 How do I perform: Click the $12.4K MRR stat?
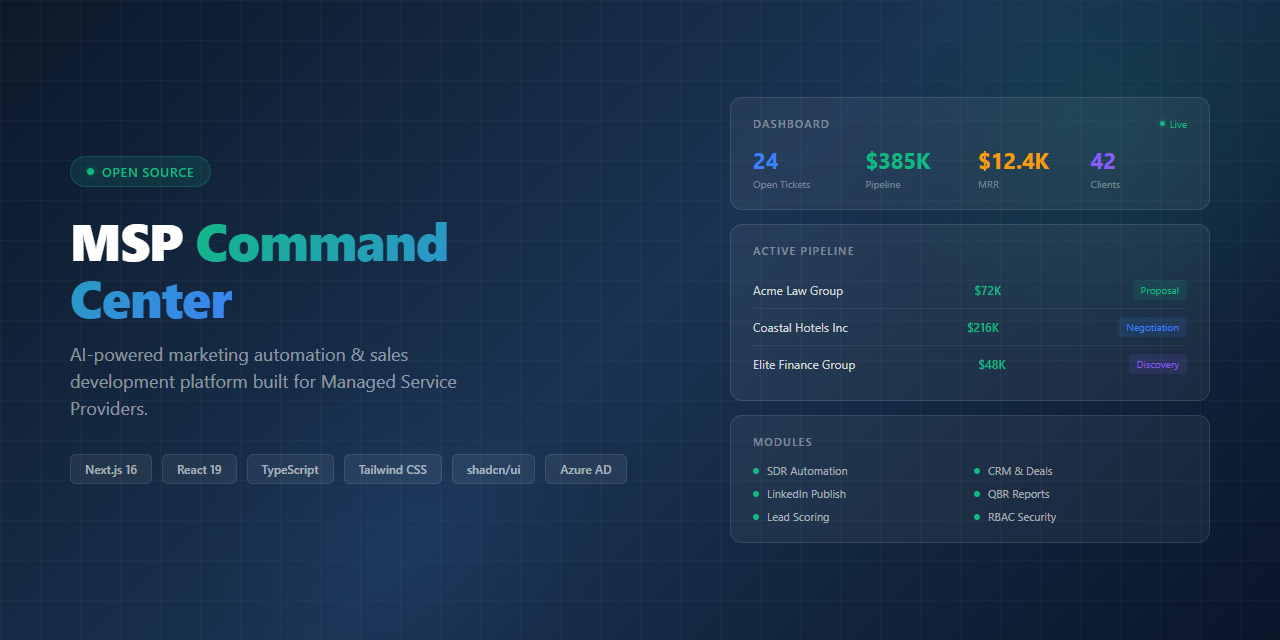[x=1014, y=170]
